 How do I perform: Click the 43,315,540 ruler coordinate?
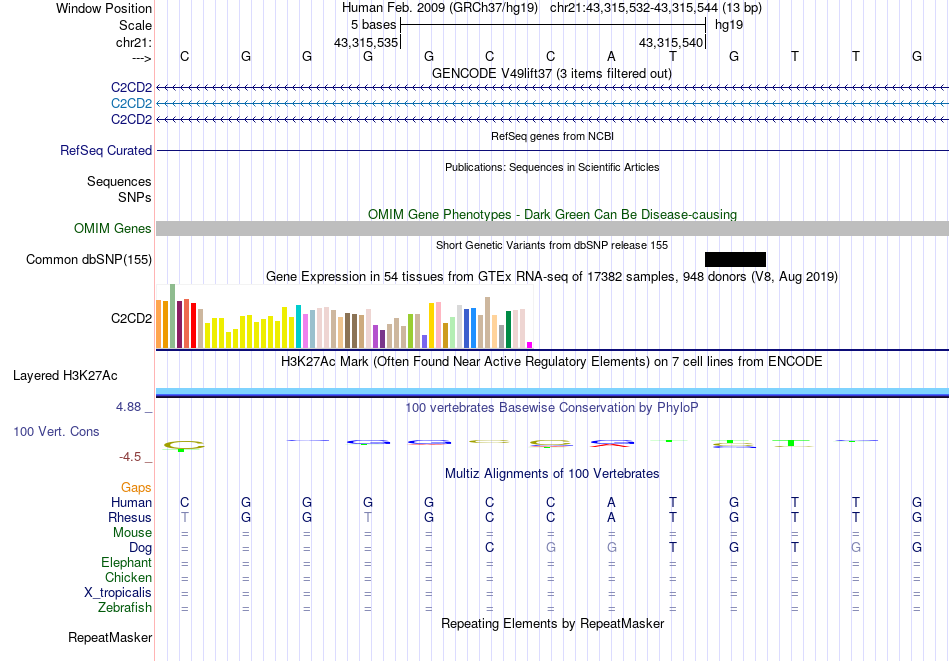tap(671, 42)
